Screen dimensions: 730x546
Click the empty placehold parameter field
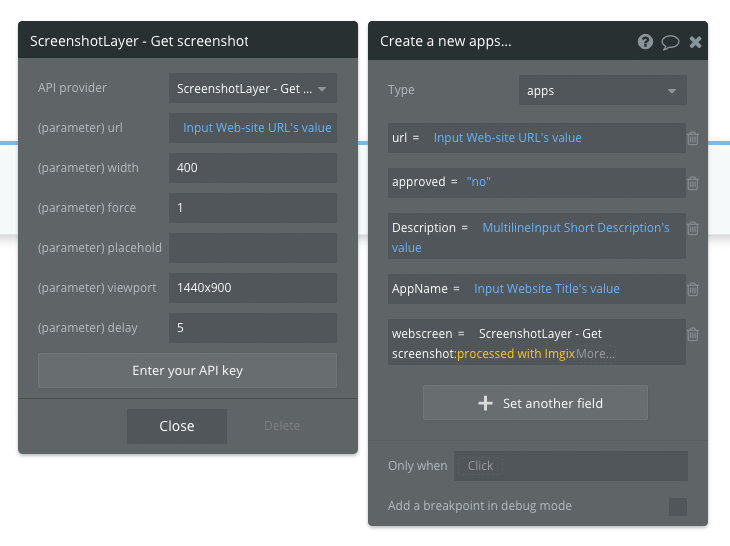coord(252,248)
